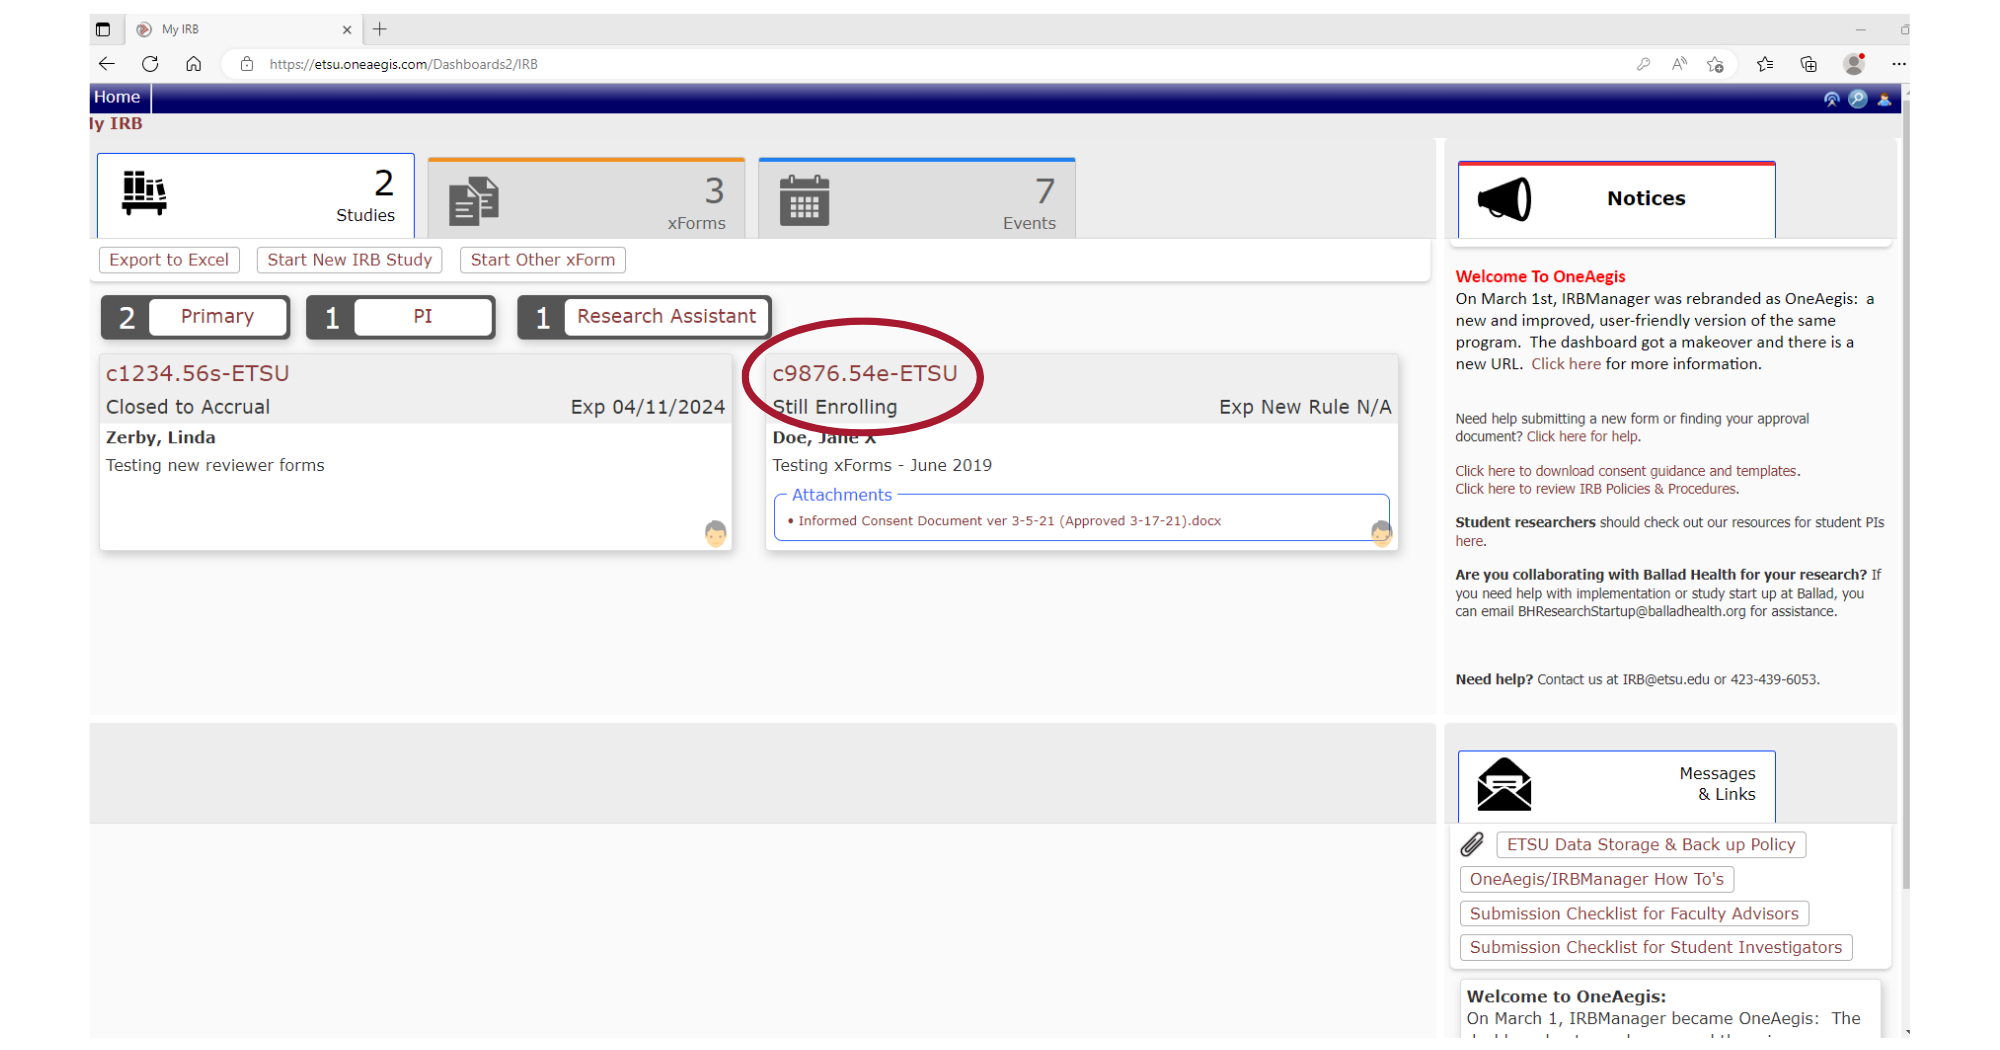Click the Notices megaphone icon

coord(1506,198)
